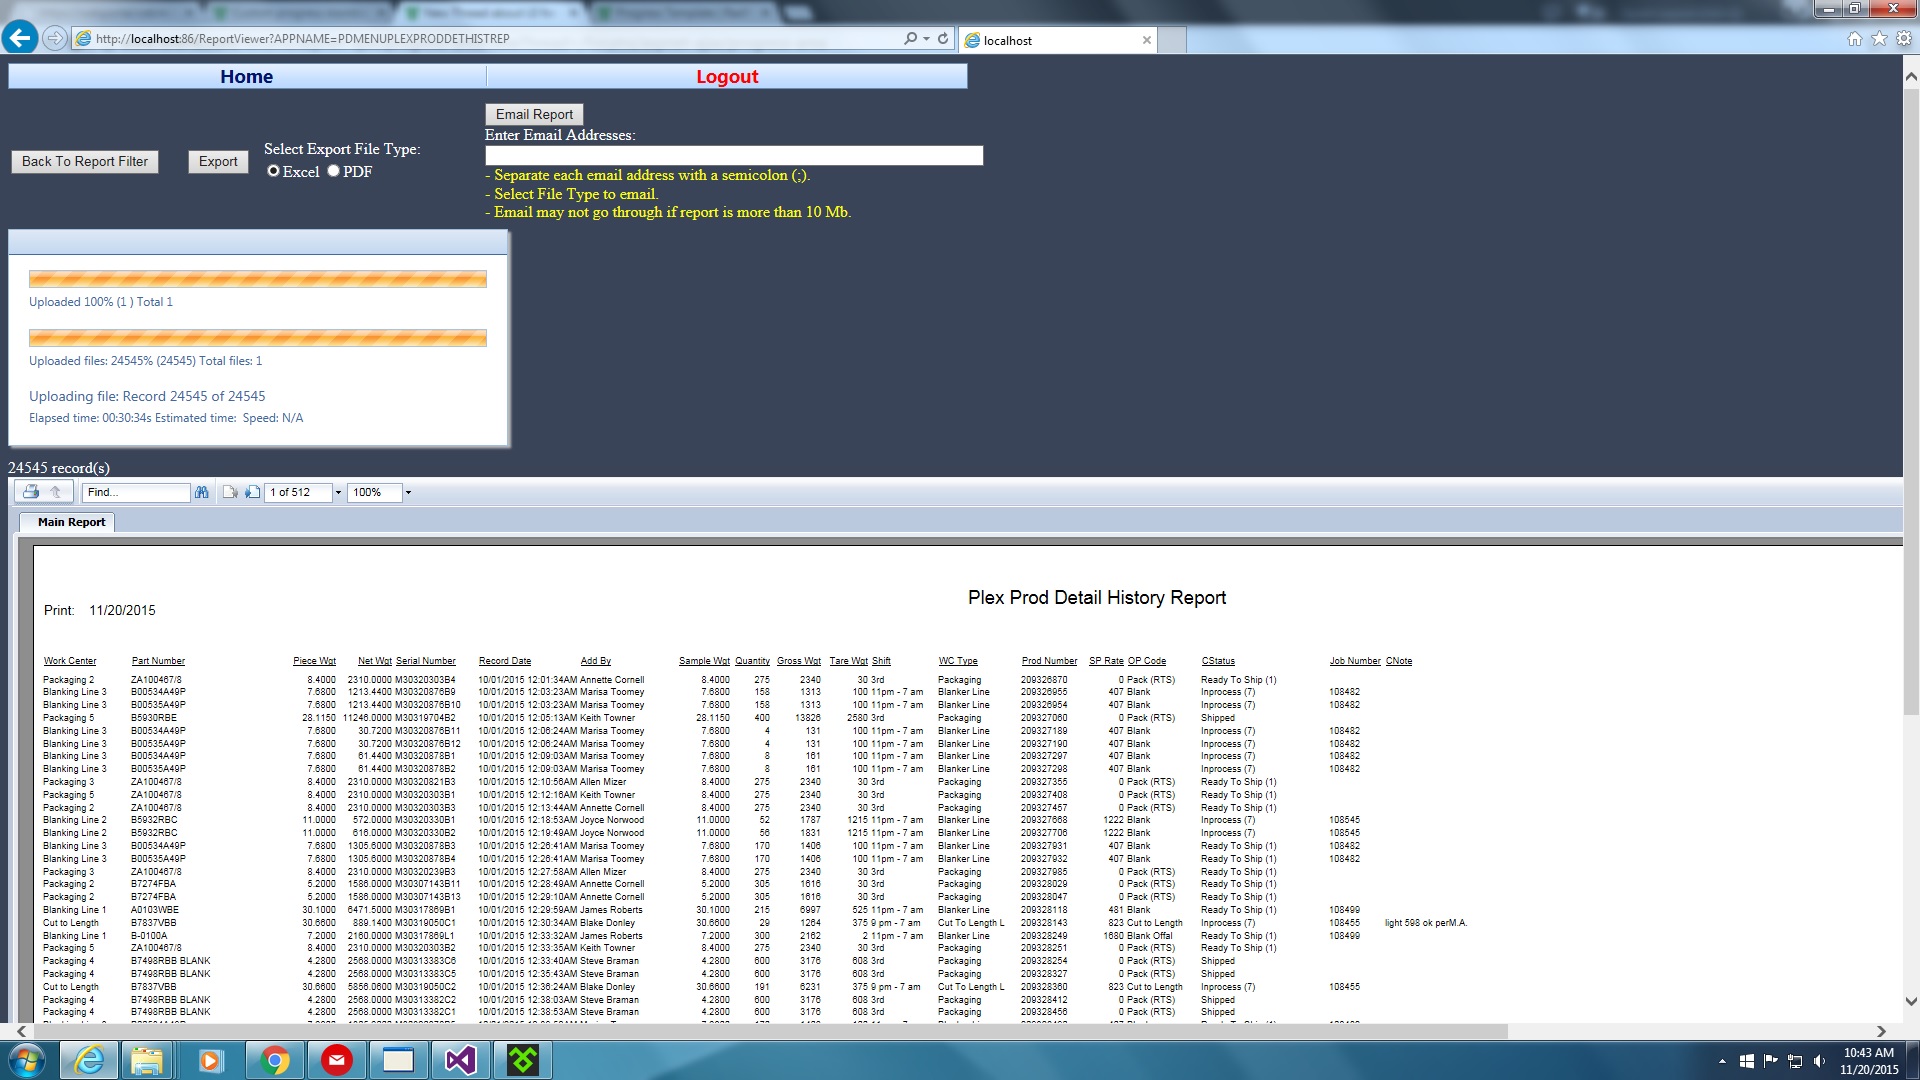Select Excel export file type

(273, 171)
